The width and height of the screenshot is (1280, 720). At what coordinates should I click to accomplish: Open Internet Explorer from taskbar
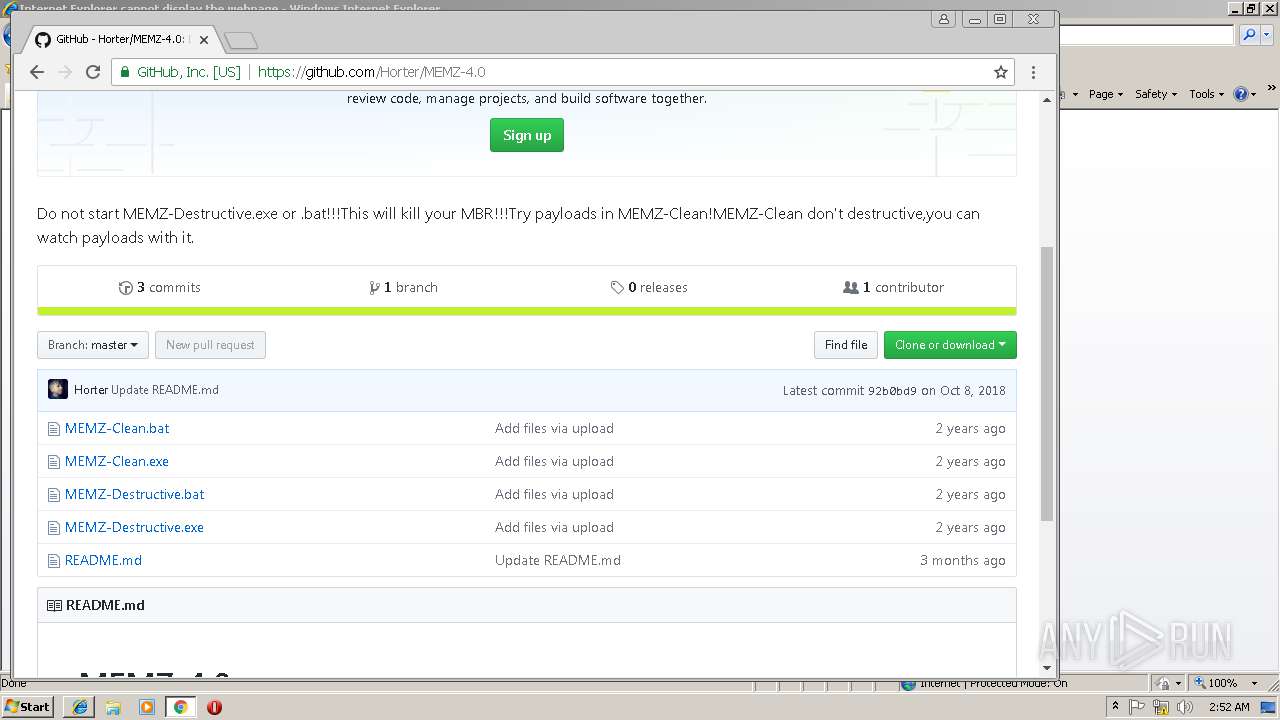tap(80, 707)
